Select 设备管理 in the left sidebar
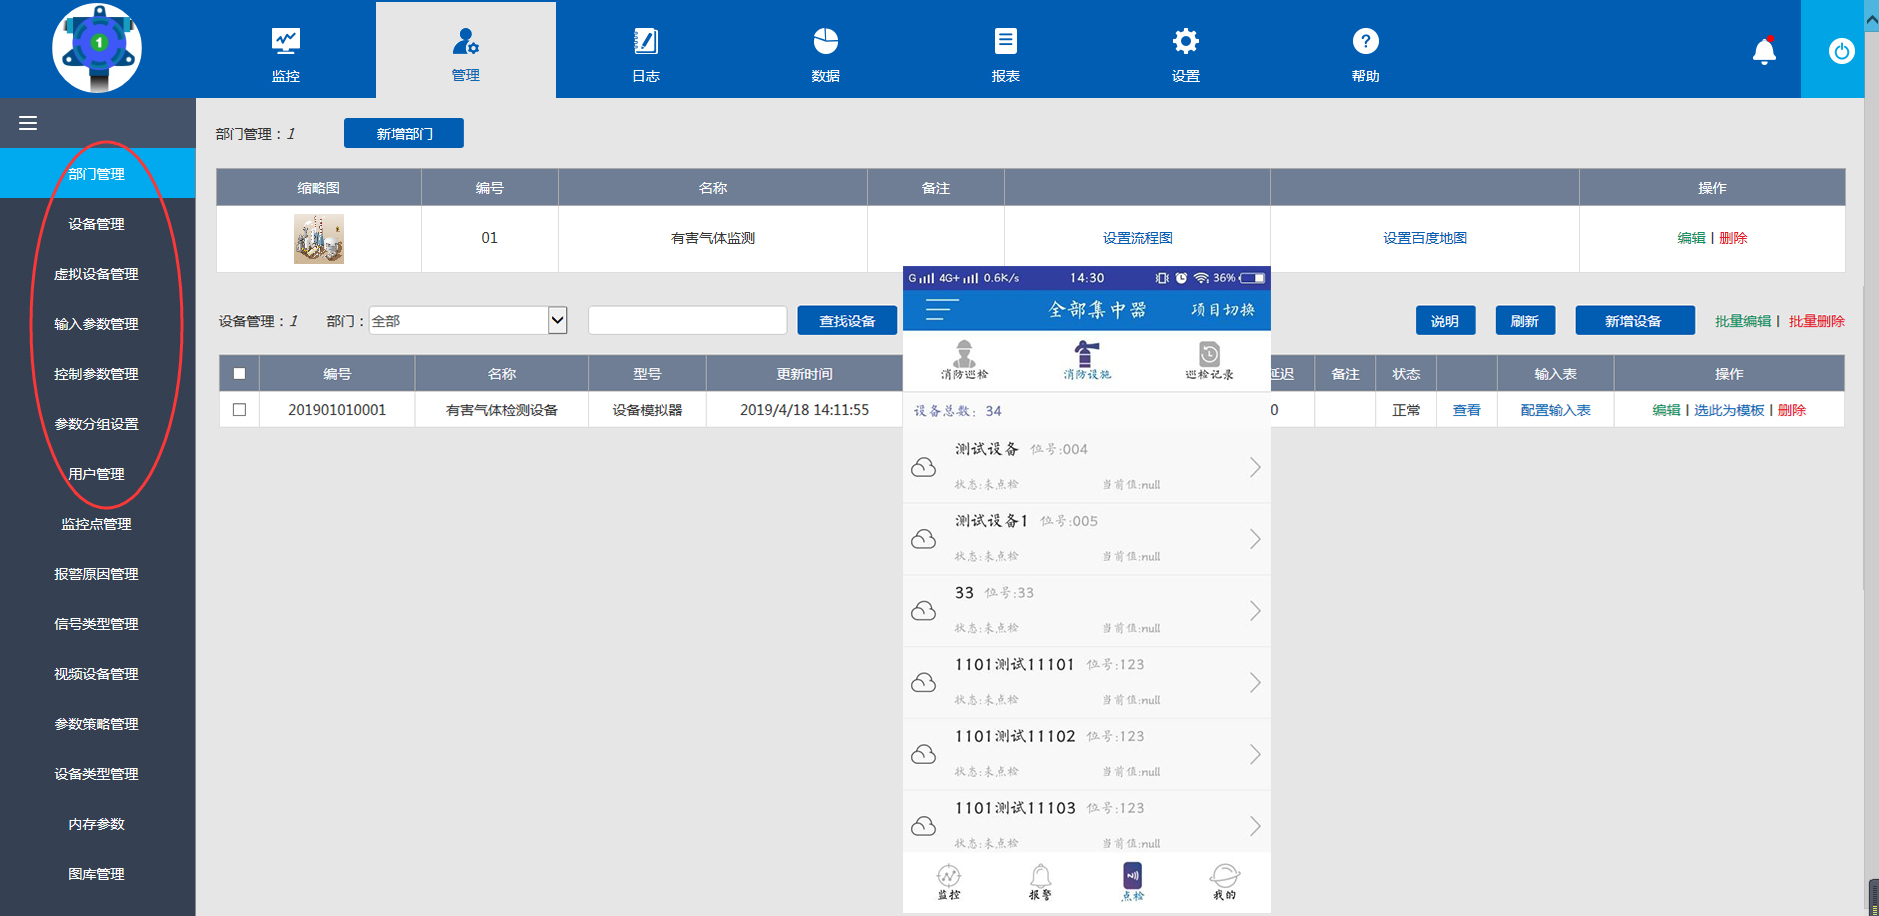The width and height of the screenshot is (1879, 916). coord(97,223)
